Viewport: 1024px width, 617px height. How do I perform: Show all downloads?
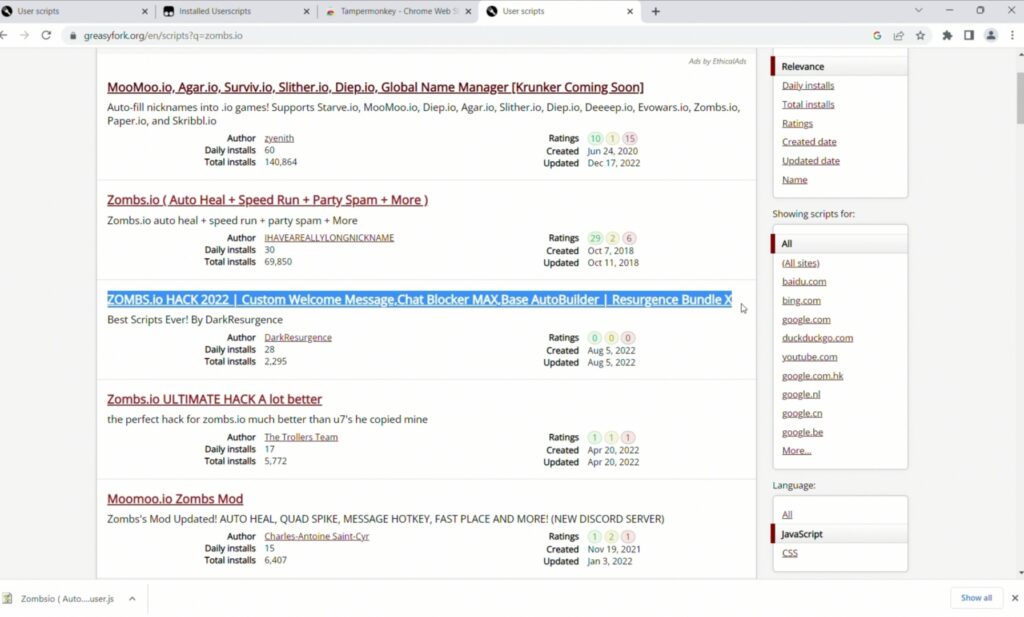click(976, 598)
